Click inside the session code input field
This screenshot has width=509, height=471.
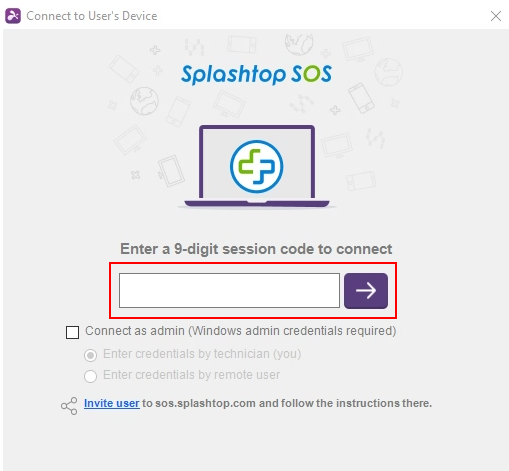(x=229, y=290)
